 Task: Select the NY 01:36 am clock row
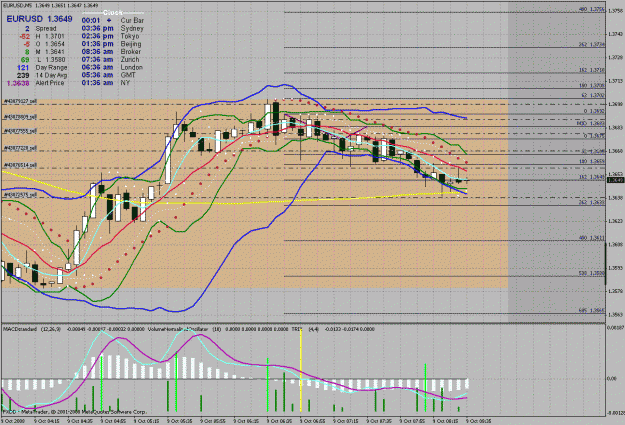click(x=106, y=83)
